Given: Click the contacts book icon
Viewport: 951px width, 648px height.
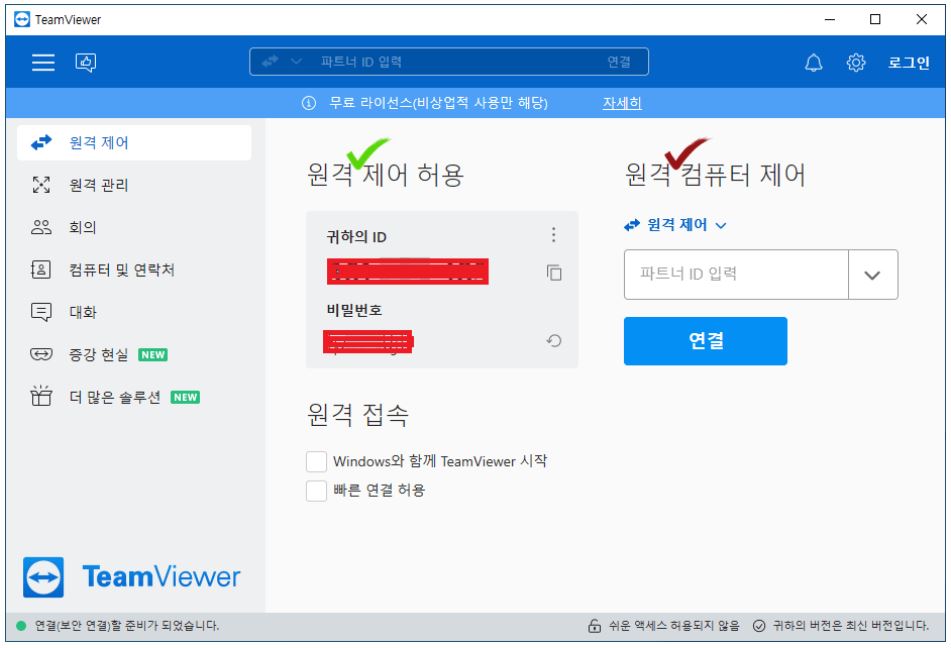Looking at the screenshot, I should click(41, 269).
